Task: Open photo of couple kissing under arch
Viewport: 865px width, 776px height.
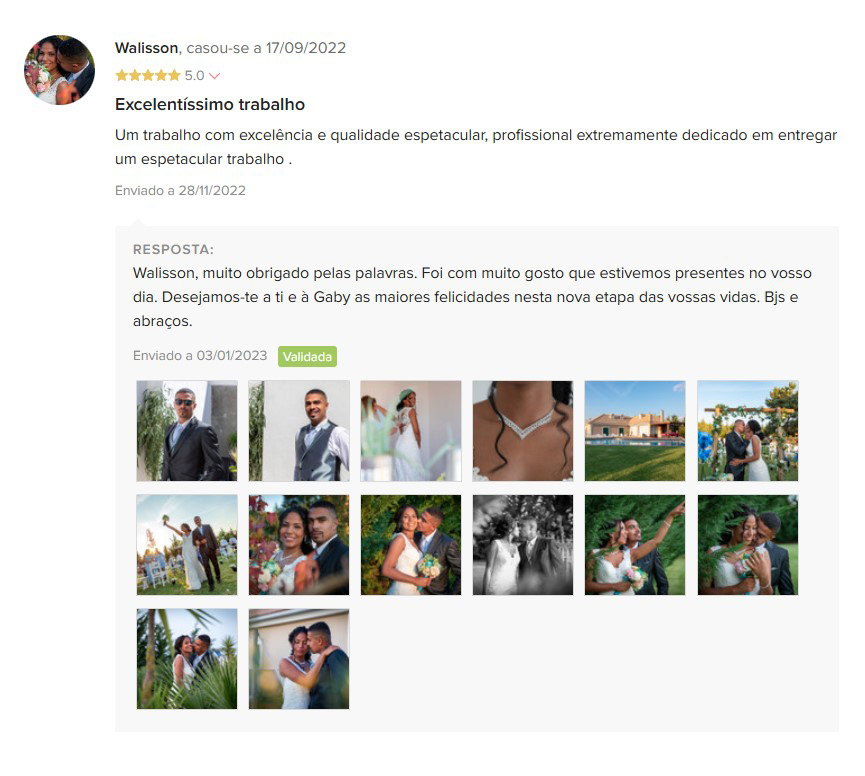Action: (x=747, y=431)
